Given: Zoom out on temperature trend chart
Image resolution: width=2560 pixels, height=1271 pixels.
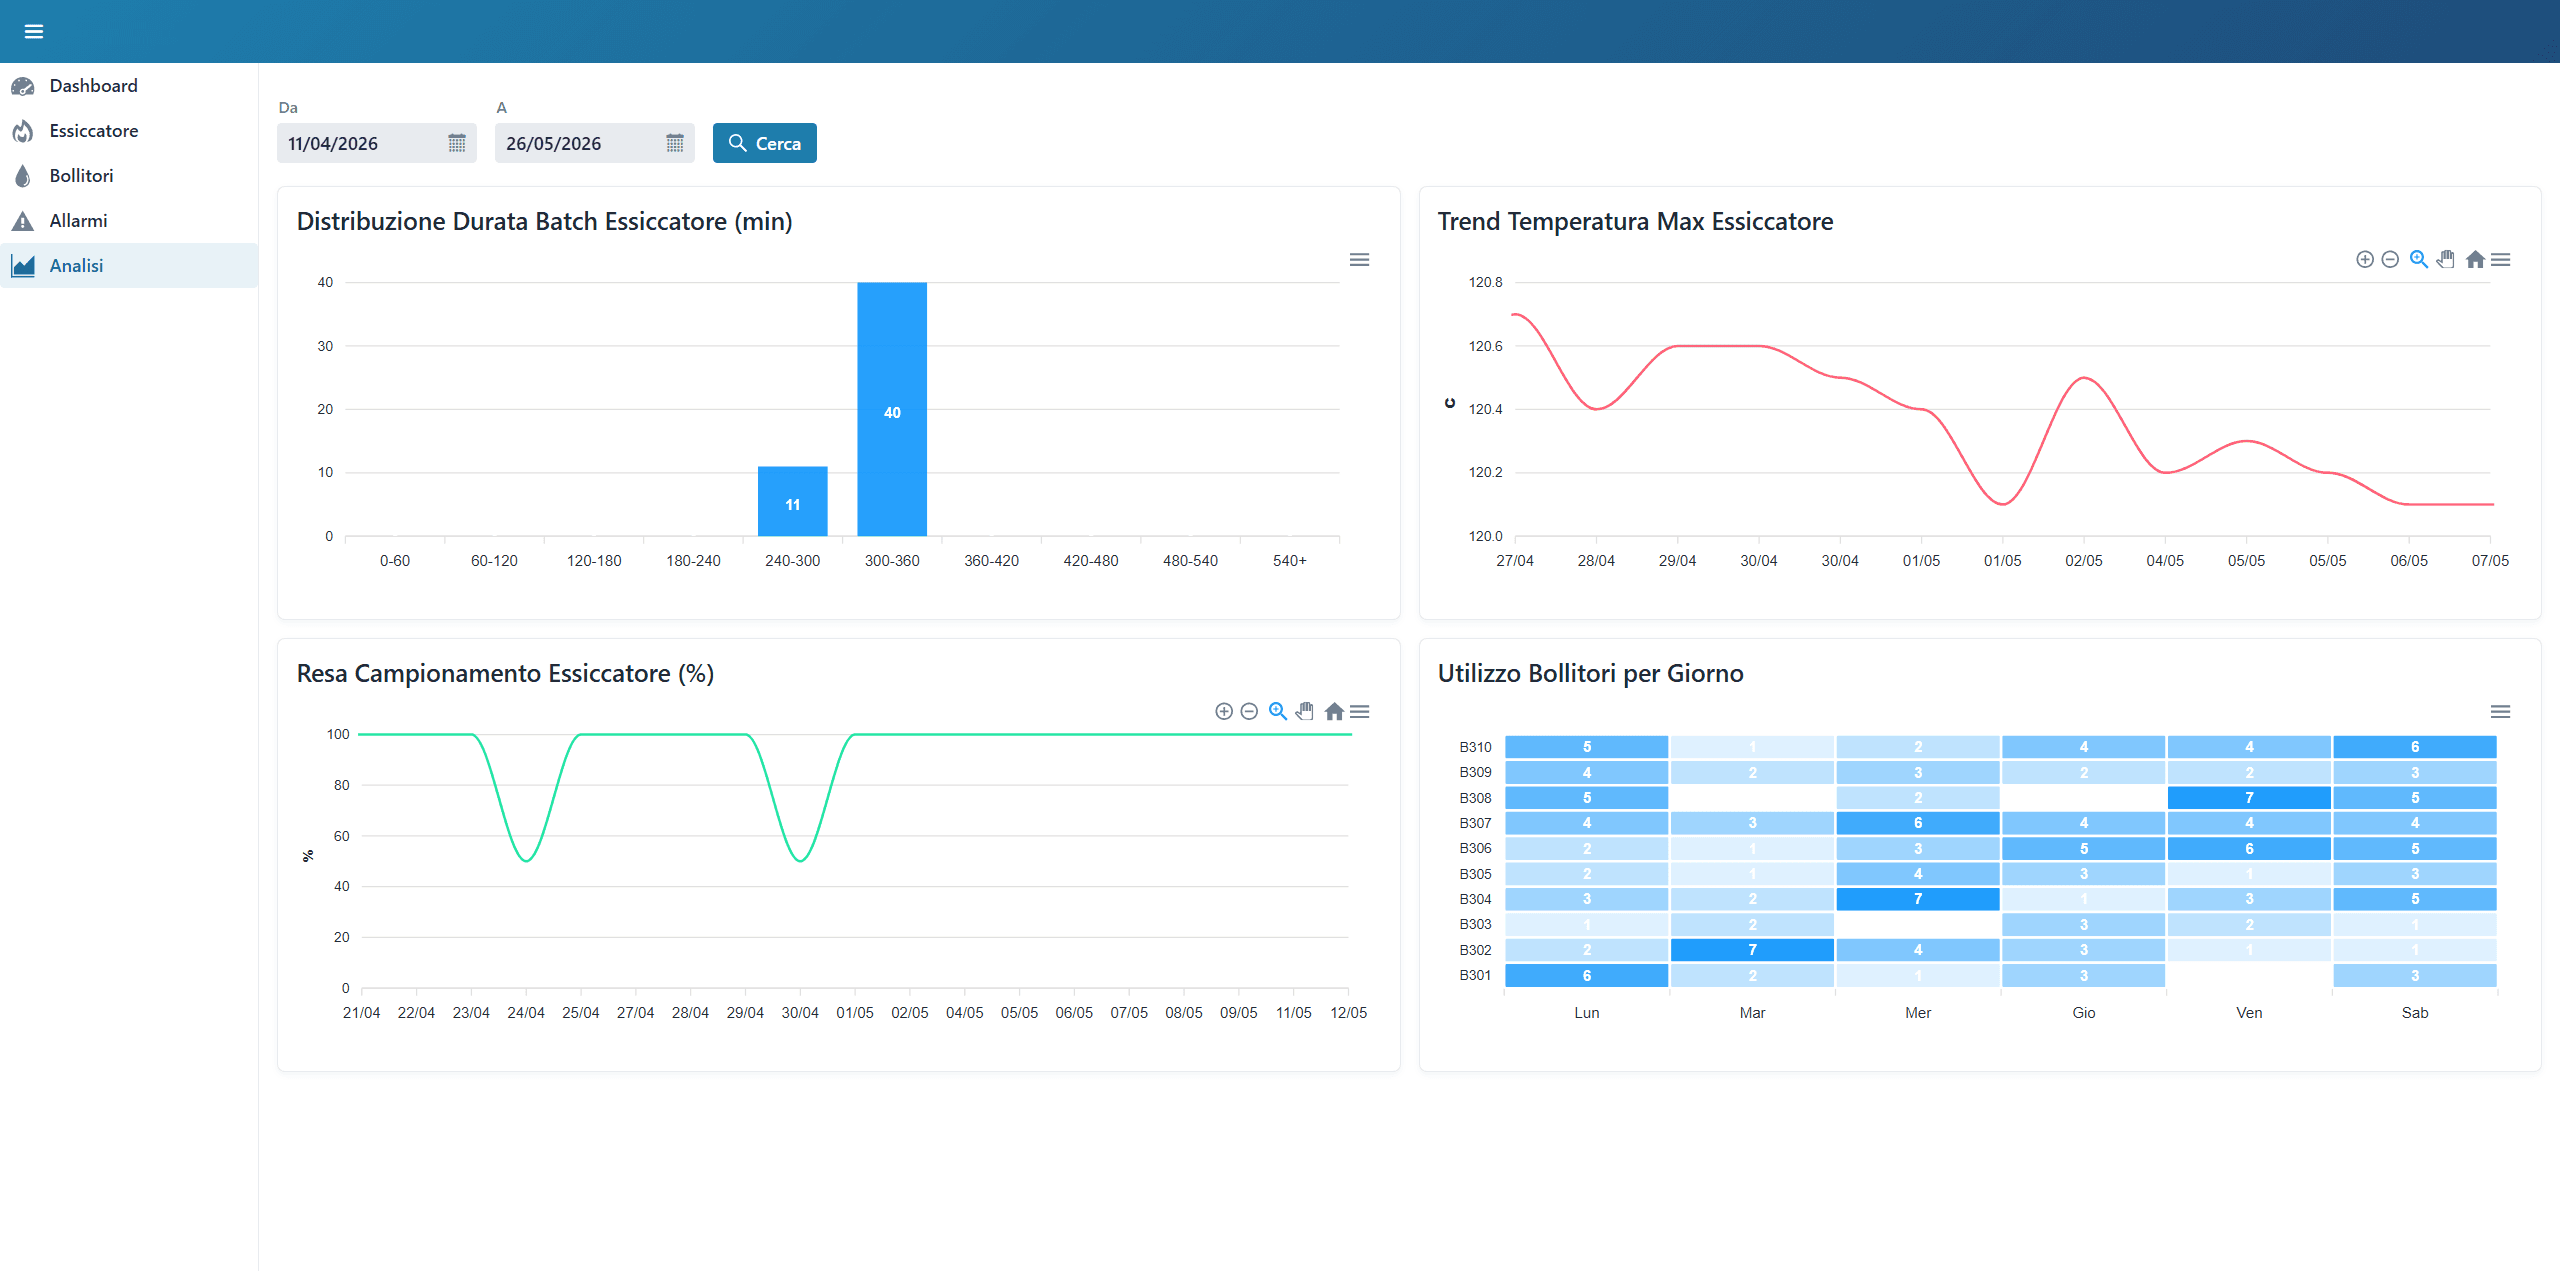Looking at the screenshot, I should click(2390, 260).
